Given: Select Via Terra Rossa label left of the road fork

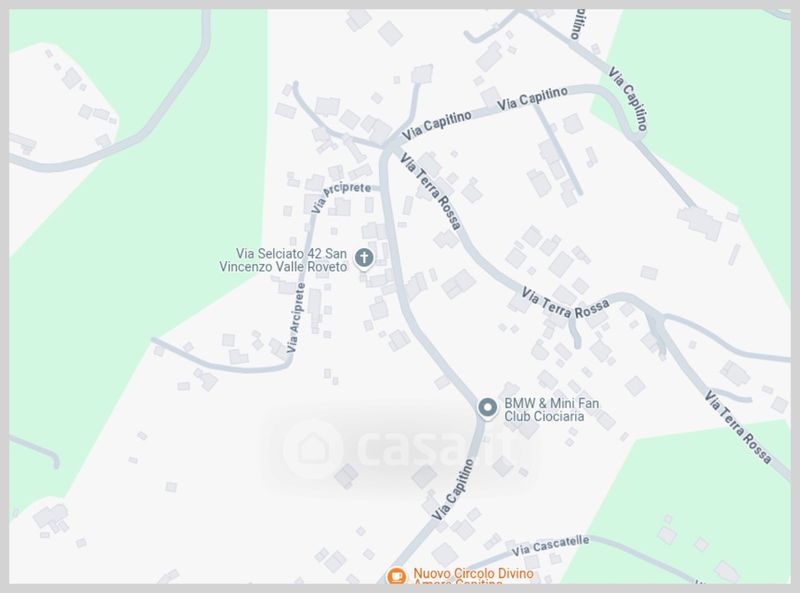Looking at the screenshot, I should pos(565,303).
